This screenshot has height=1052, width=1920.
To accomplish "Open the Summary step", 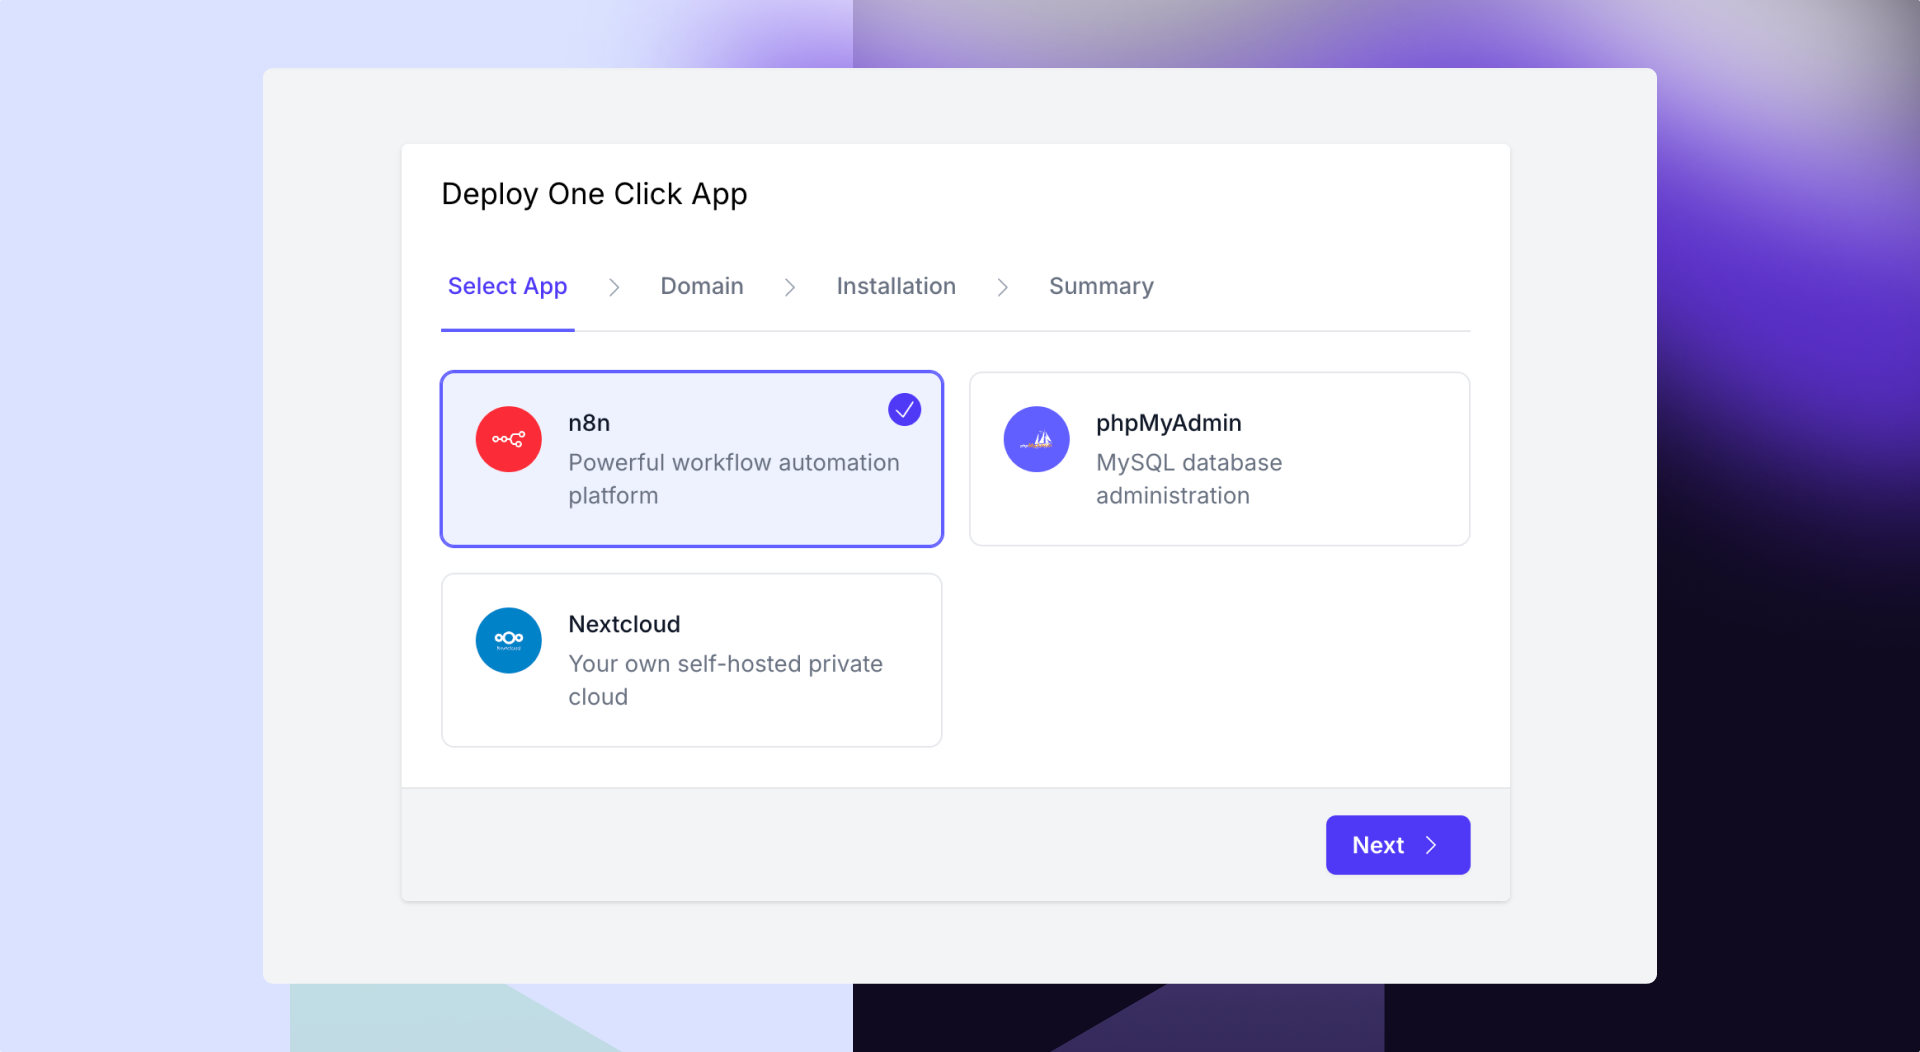I will [x=1100, y=286].
